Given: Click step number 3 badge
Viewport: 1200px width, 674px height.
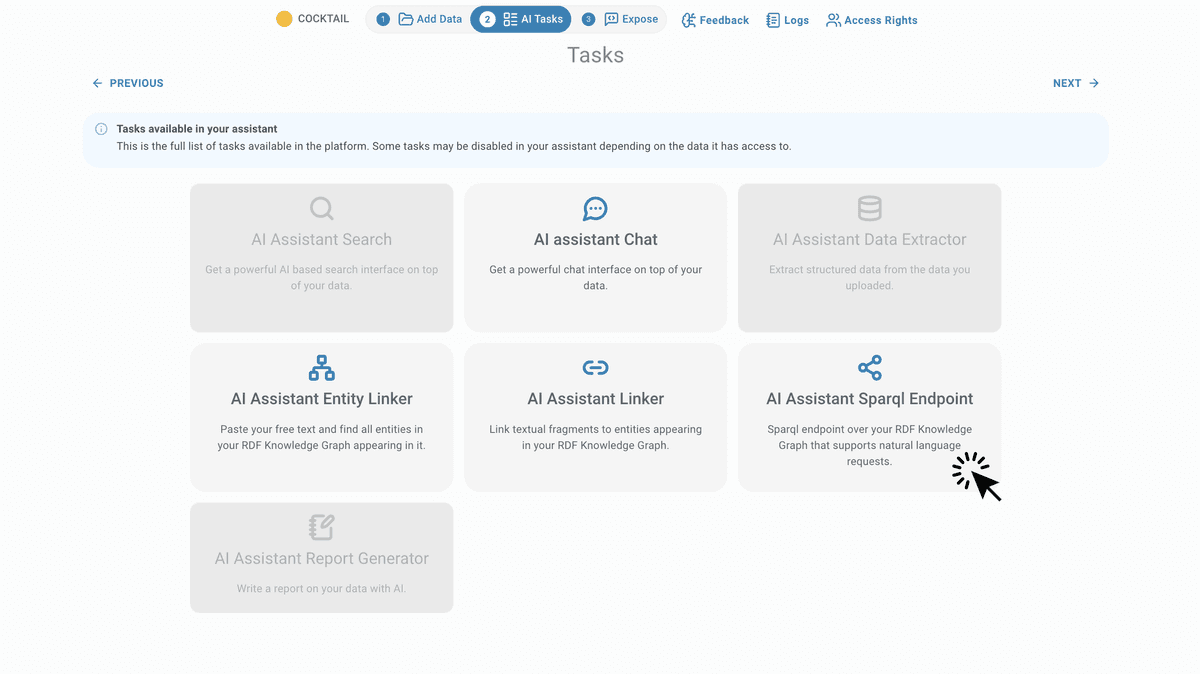Looking at the screenshot, I should (588, 19).
